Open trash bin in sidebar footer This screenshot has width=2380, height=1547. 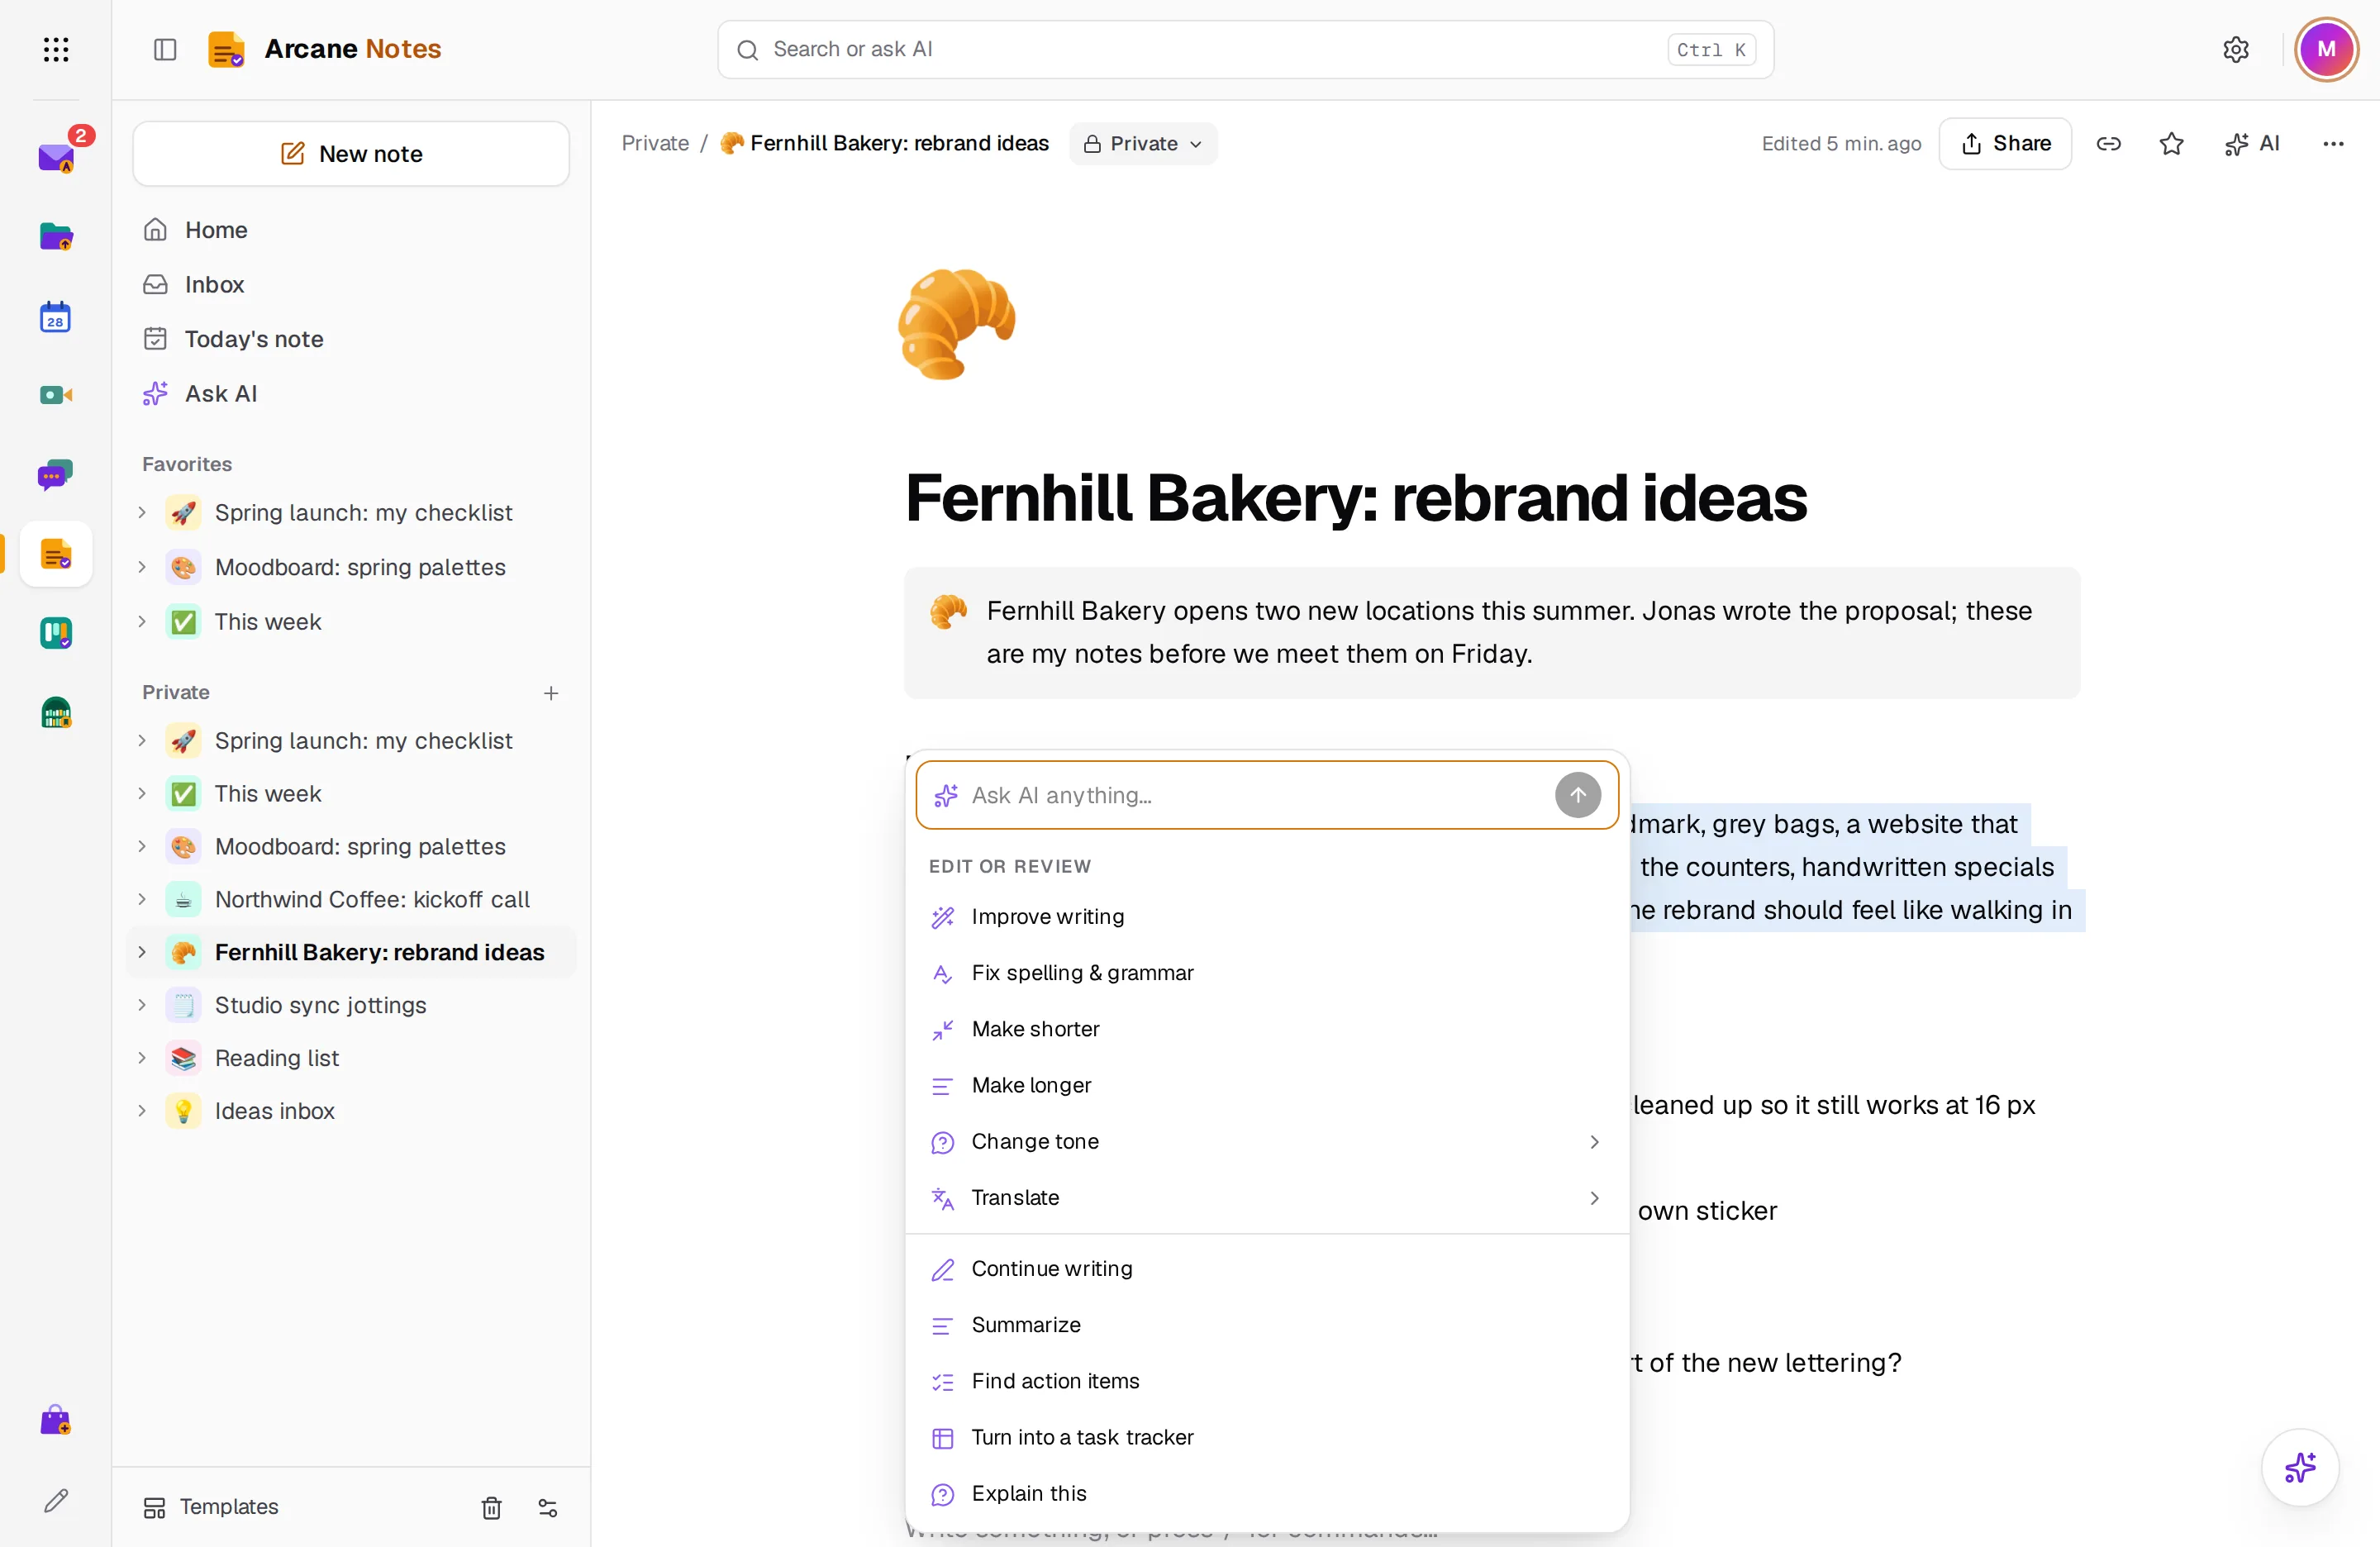[491, 1507]
